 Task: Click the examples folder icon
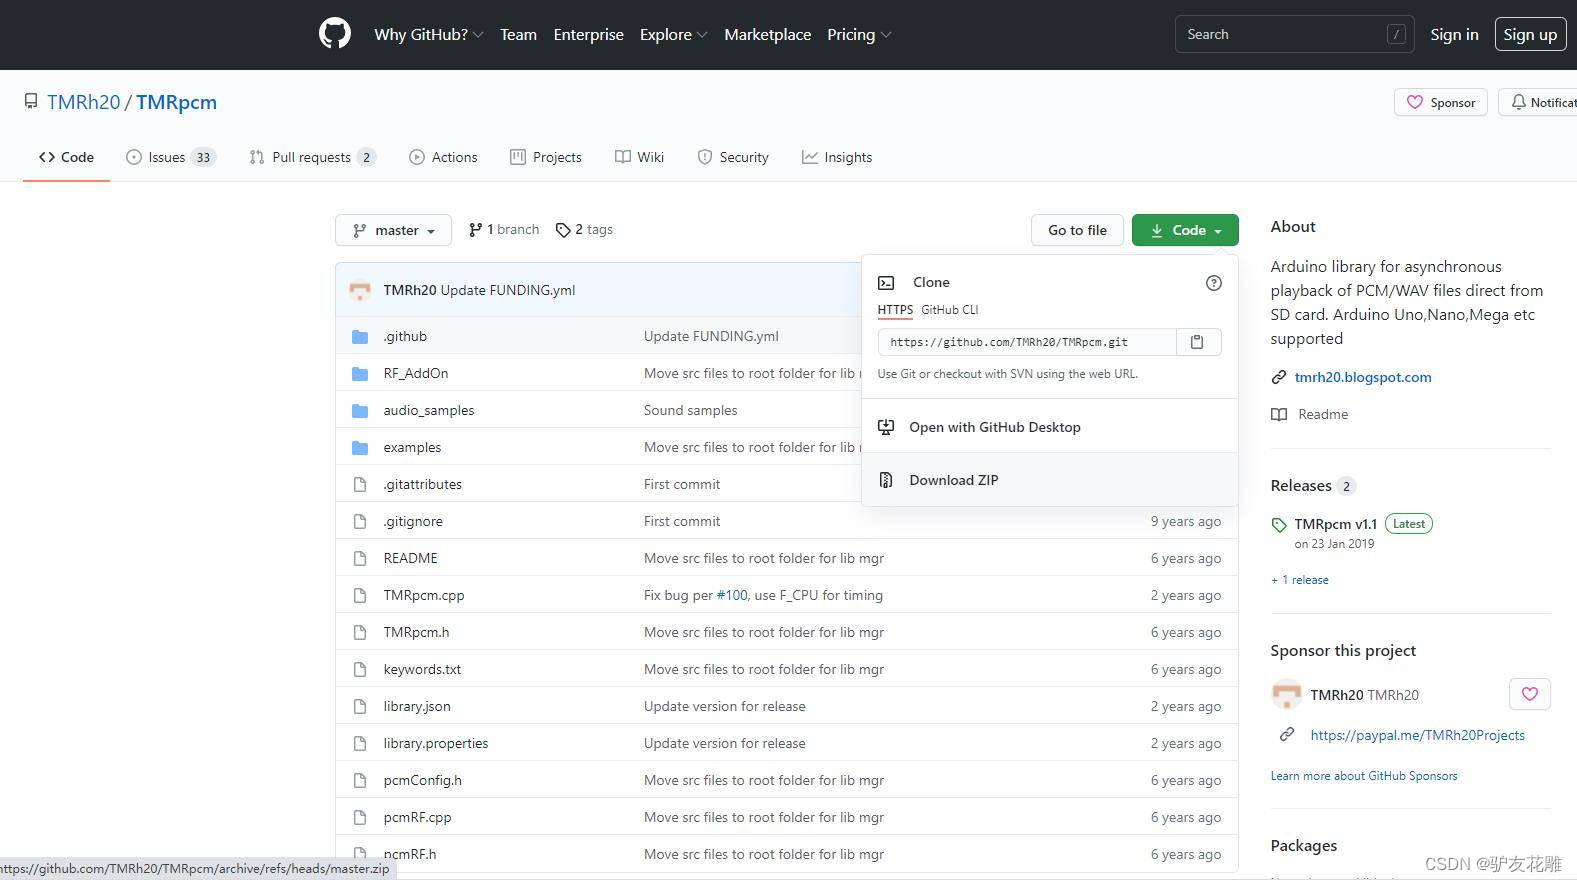click(x=360, y=448)
